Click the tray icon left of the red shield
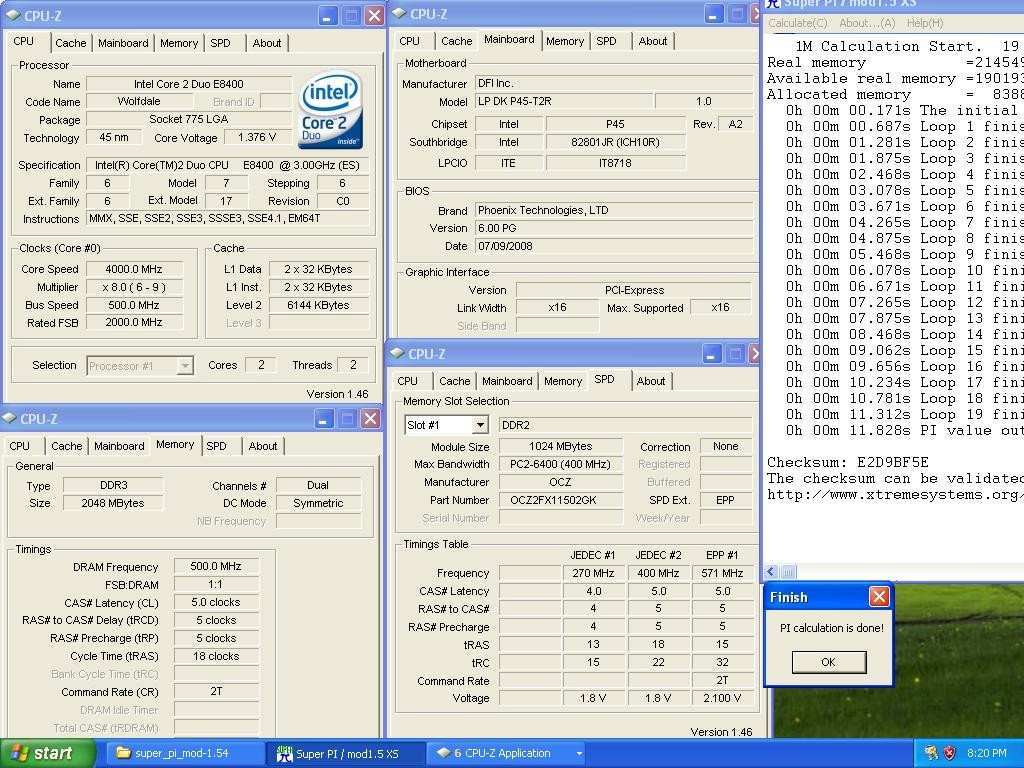Viewport: 1024px width, 768px height. click(x=931, y=753)
